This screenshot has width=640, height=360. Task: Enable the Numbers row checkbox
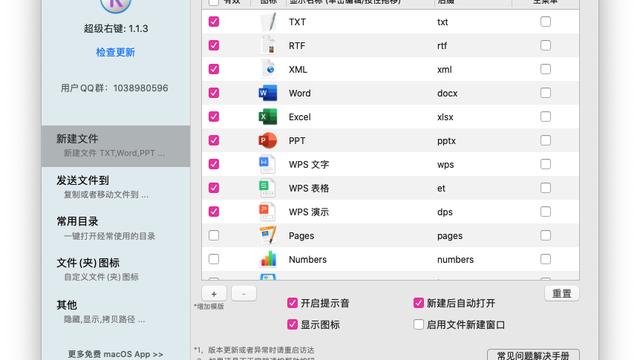pyautogui.click(x=214, y=259)
